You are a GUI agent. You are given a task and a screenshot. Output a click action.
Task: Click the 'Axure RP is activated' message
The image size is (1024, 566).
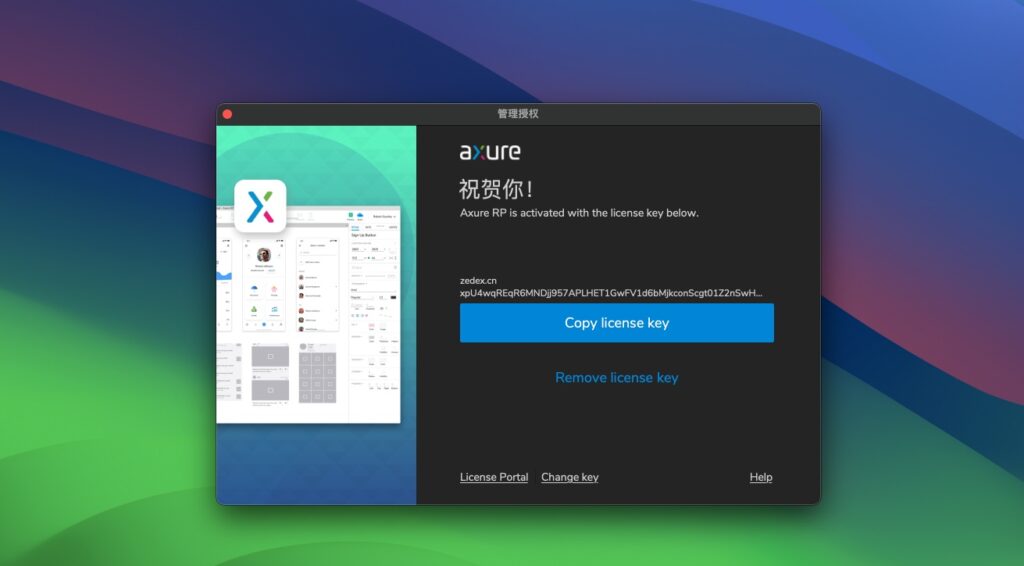click(579, 213)
